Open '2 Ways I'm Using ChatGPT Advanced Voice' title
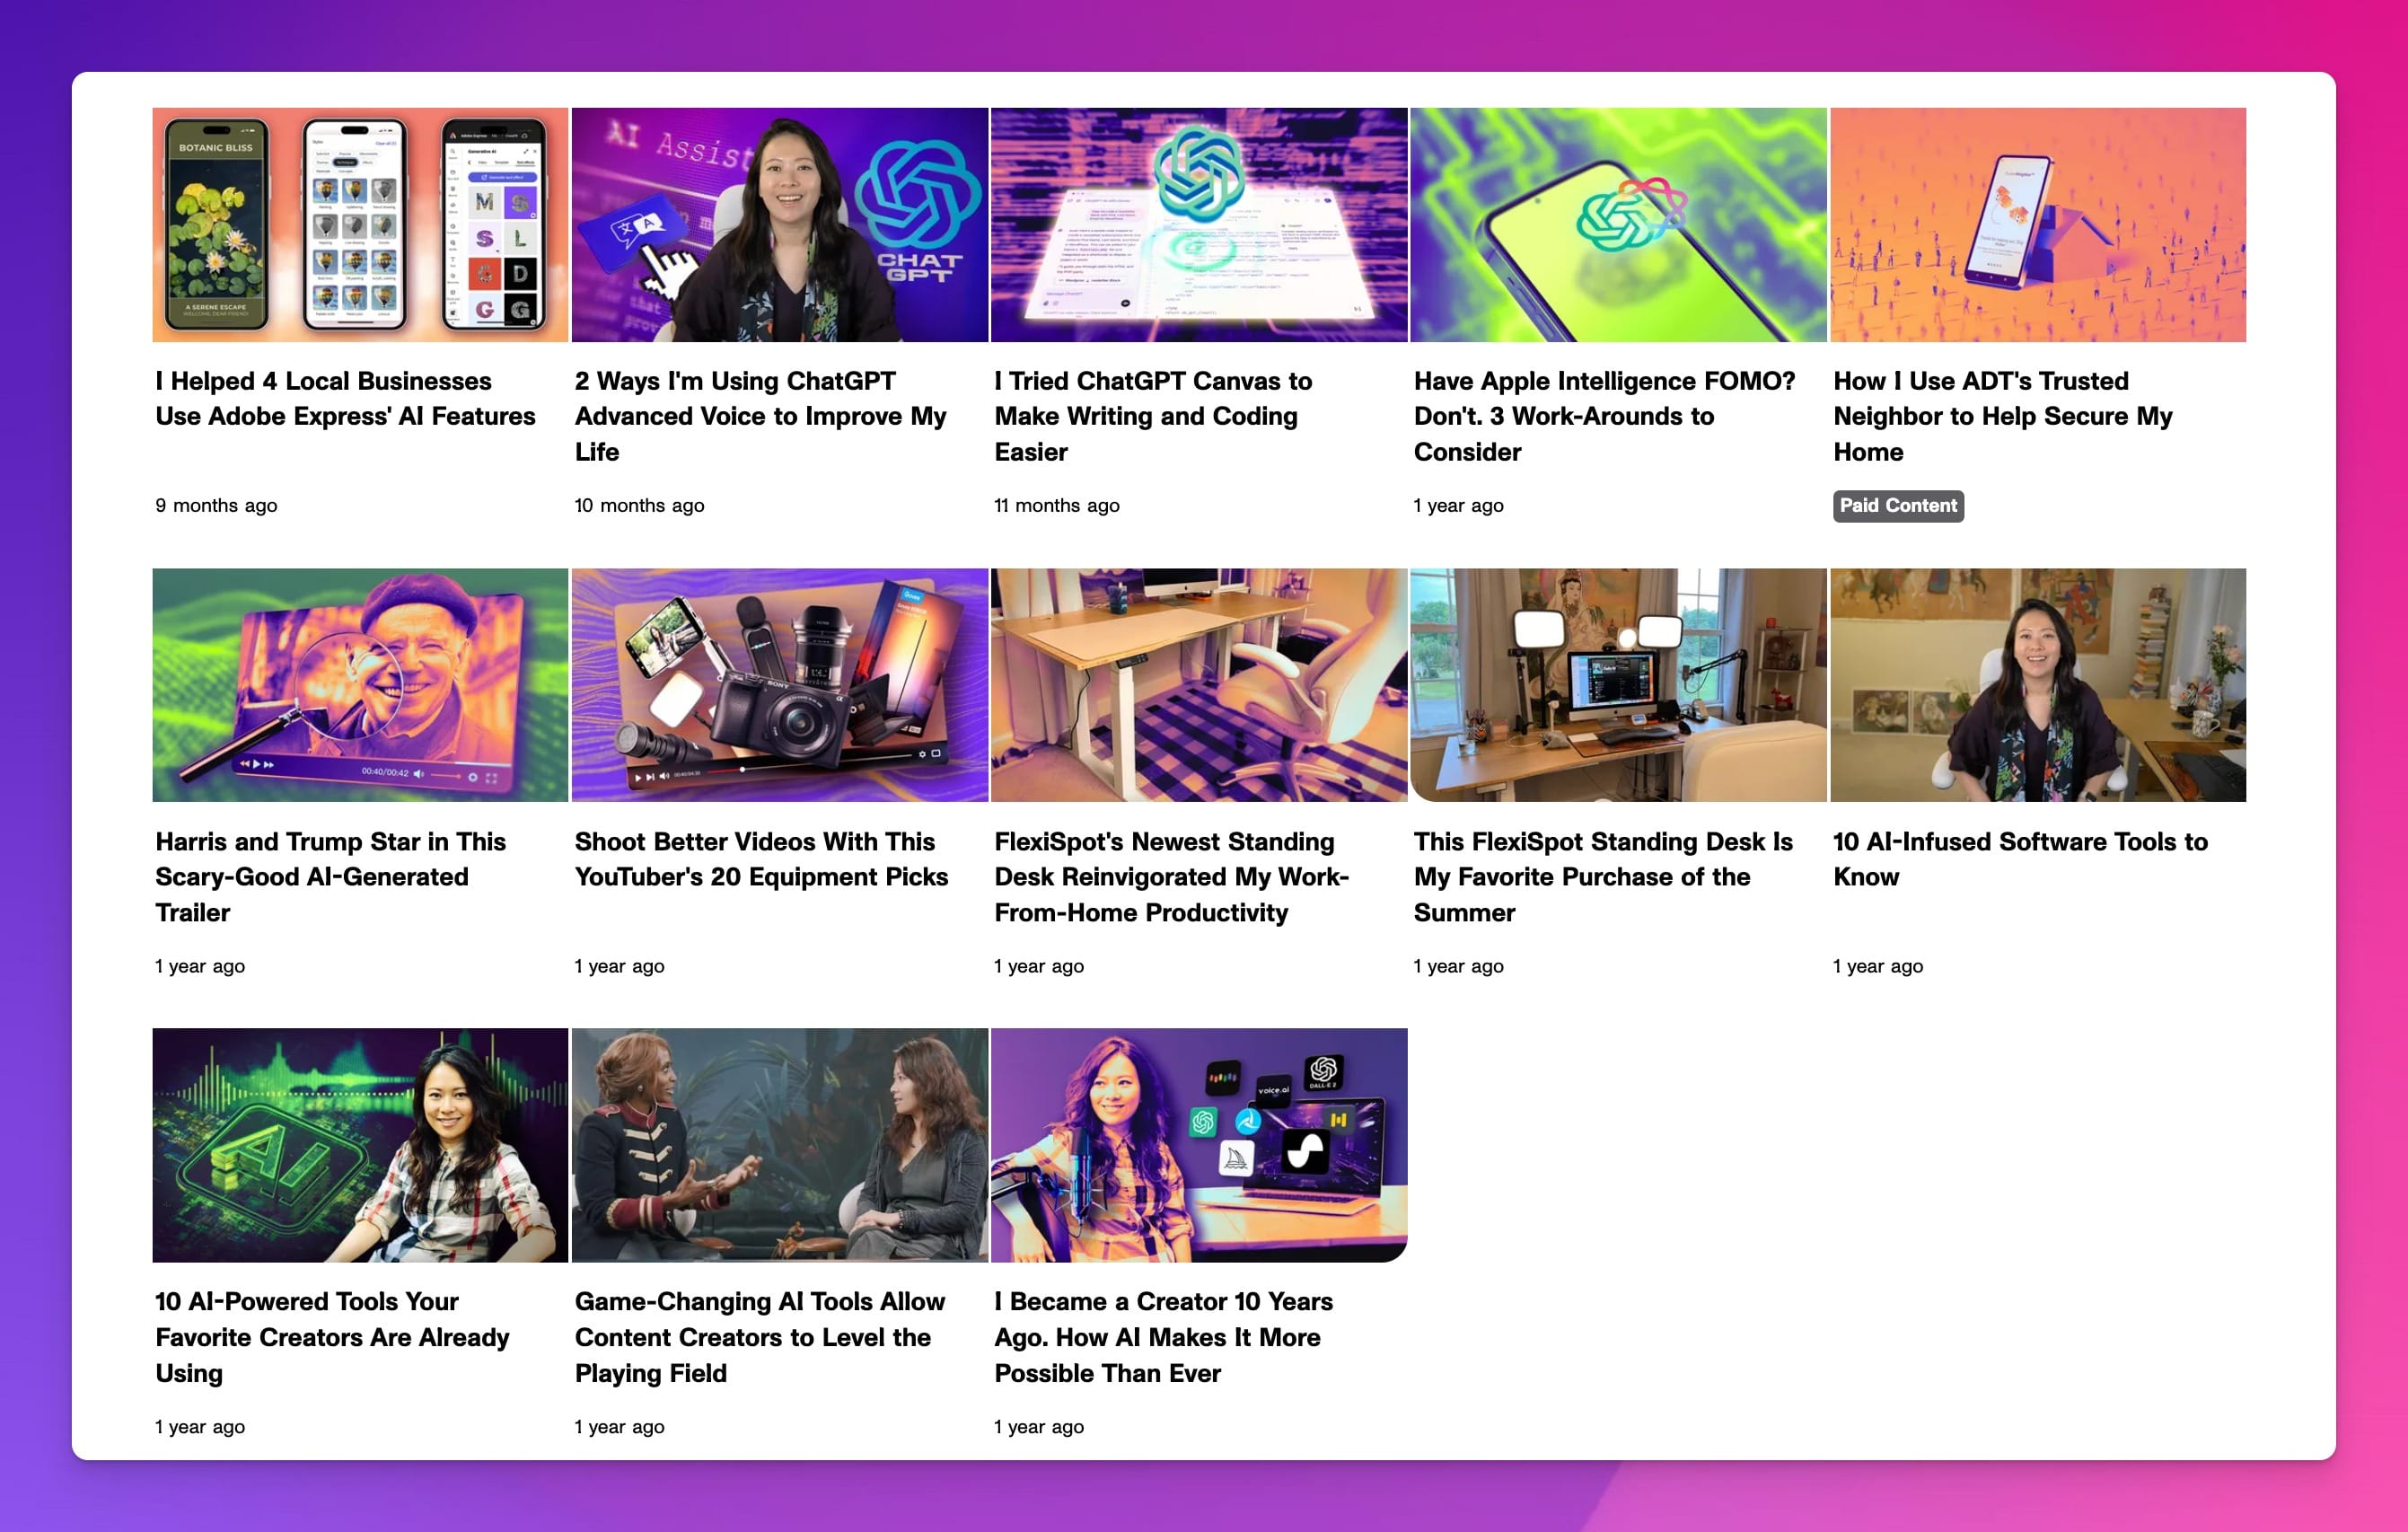 pyautogui.click(x=760, y=416)
